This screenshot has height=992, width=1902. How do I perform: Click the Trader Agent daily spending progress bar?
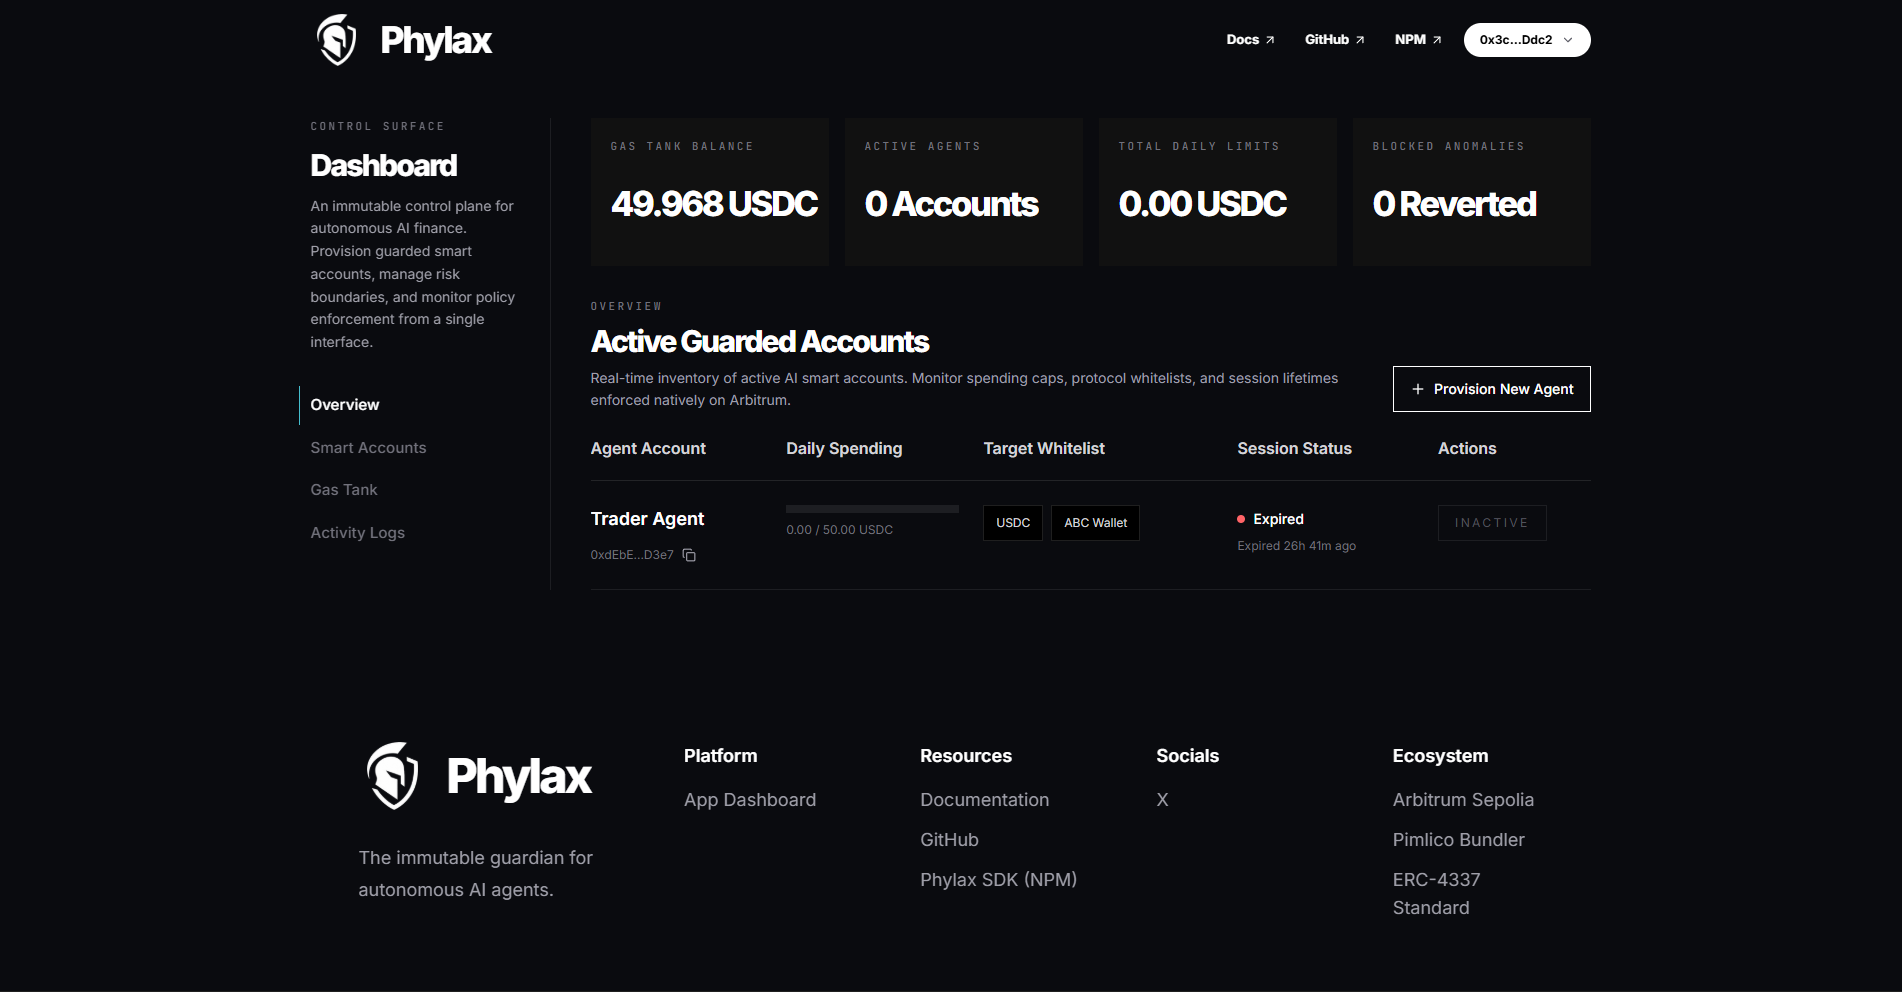[872, 509]
